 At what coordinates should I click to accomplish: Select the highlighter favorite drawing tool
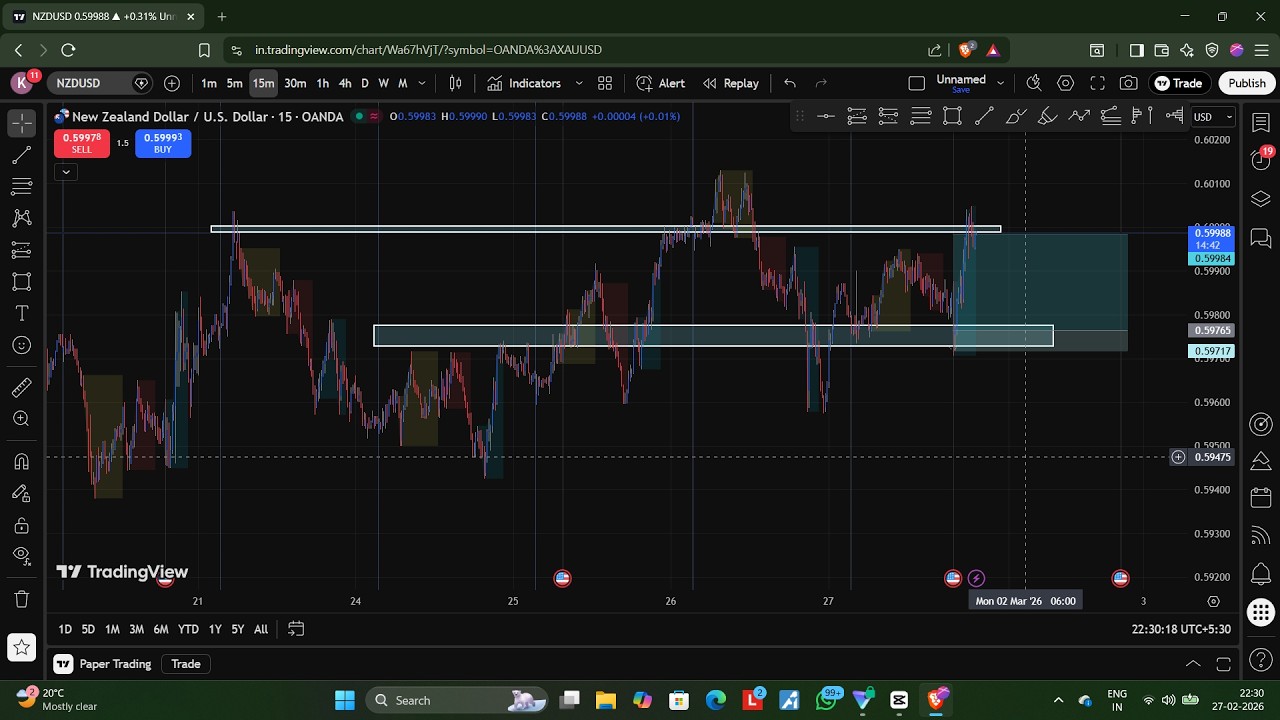(x=1047, y=117)
